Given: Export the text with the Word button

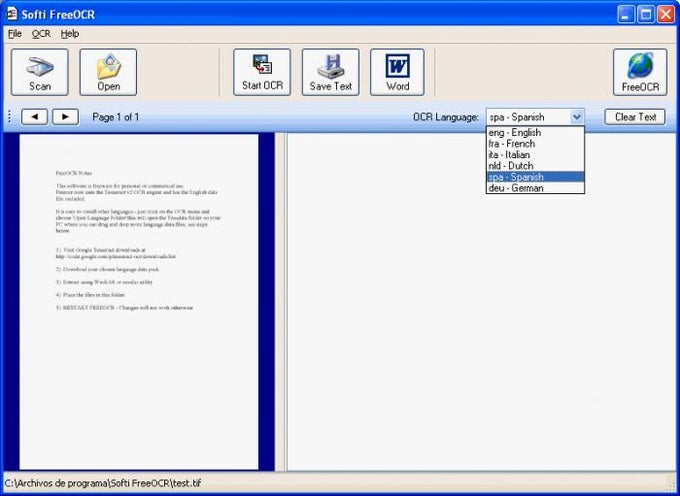Looking at the screenshot, I should pos(397,72).
